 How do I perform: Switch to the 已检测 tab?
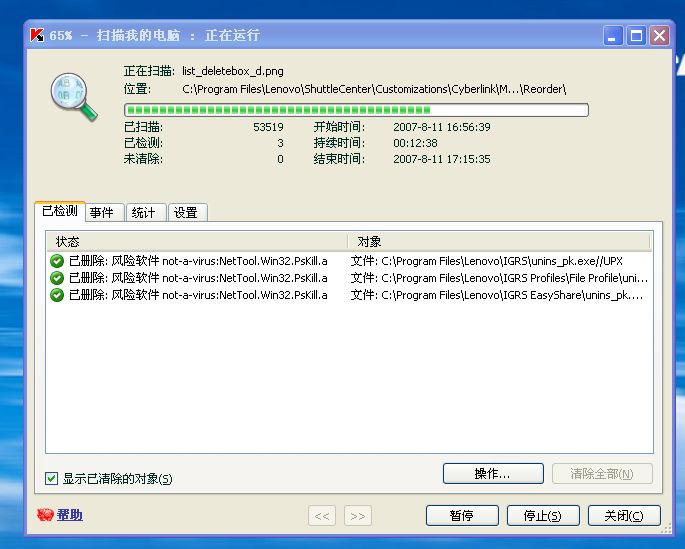coord(60,211)
